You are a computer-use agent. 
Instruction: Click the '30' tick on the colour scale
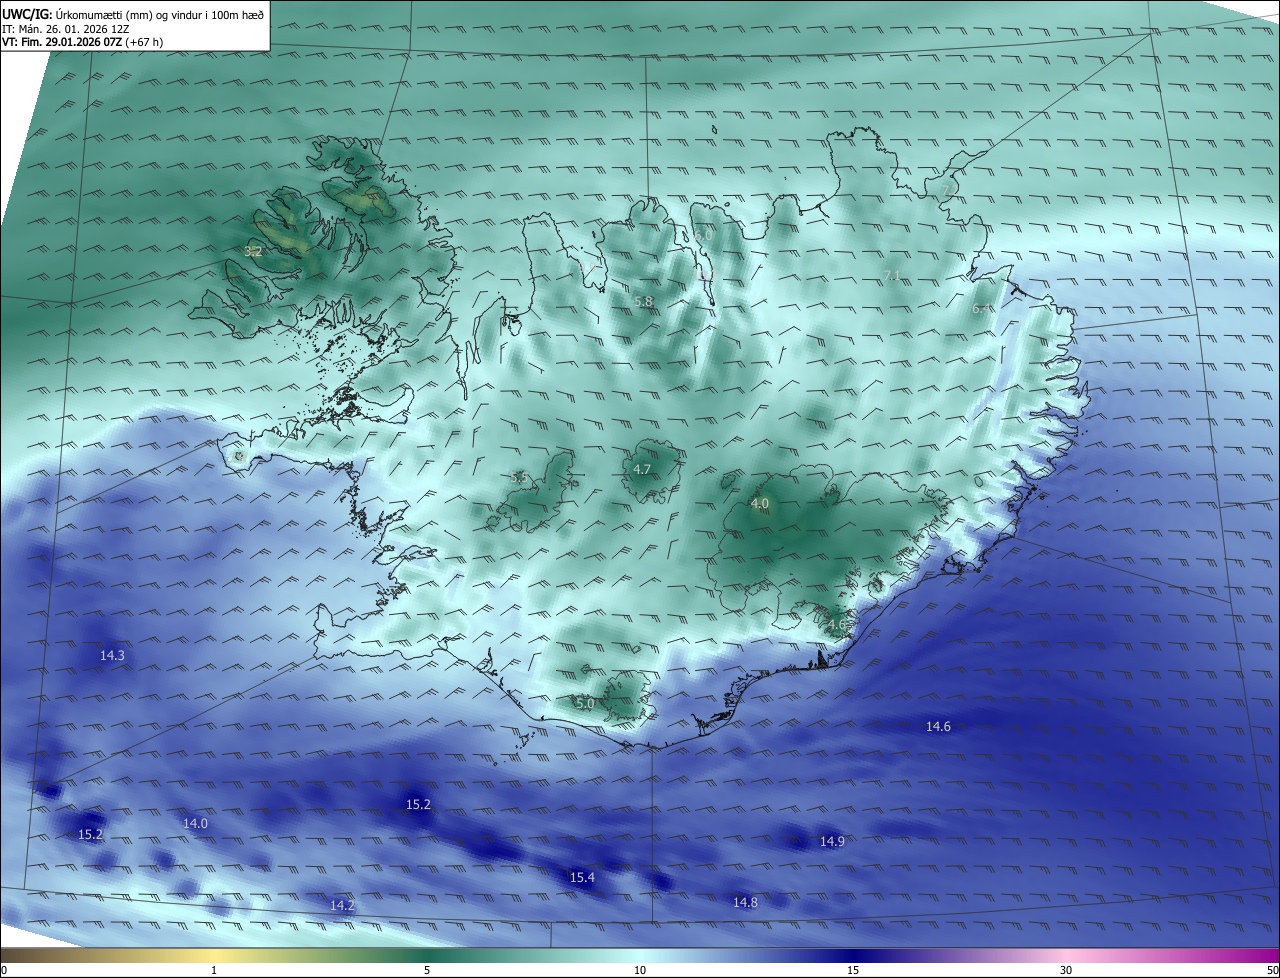pos(1066,970)
